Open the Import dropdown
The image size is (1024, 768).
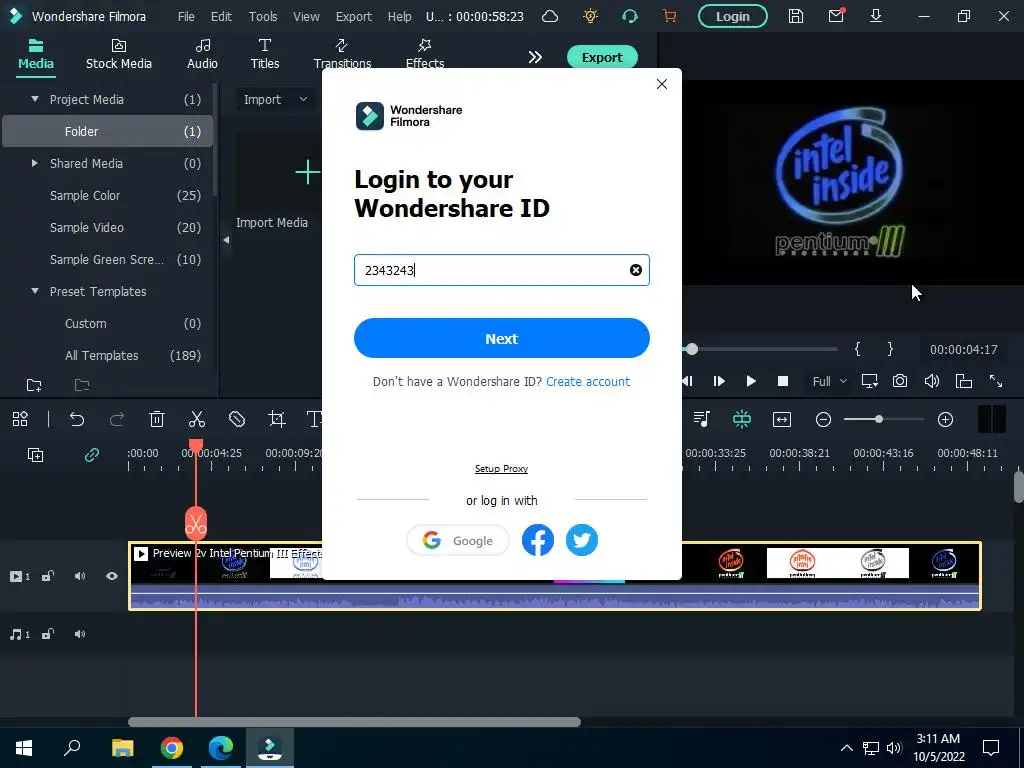(x=275, y=99)
